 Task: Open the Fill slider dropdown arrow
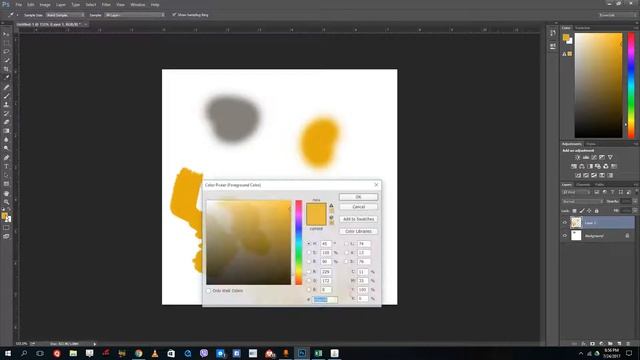635,211
